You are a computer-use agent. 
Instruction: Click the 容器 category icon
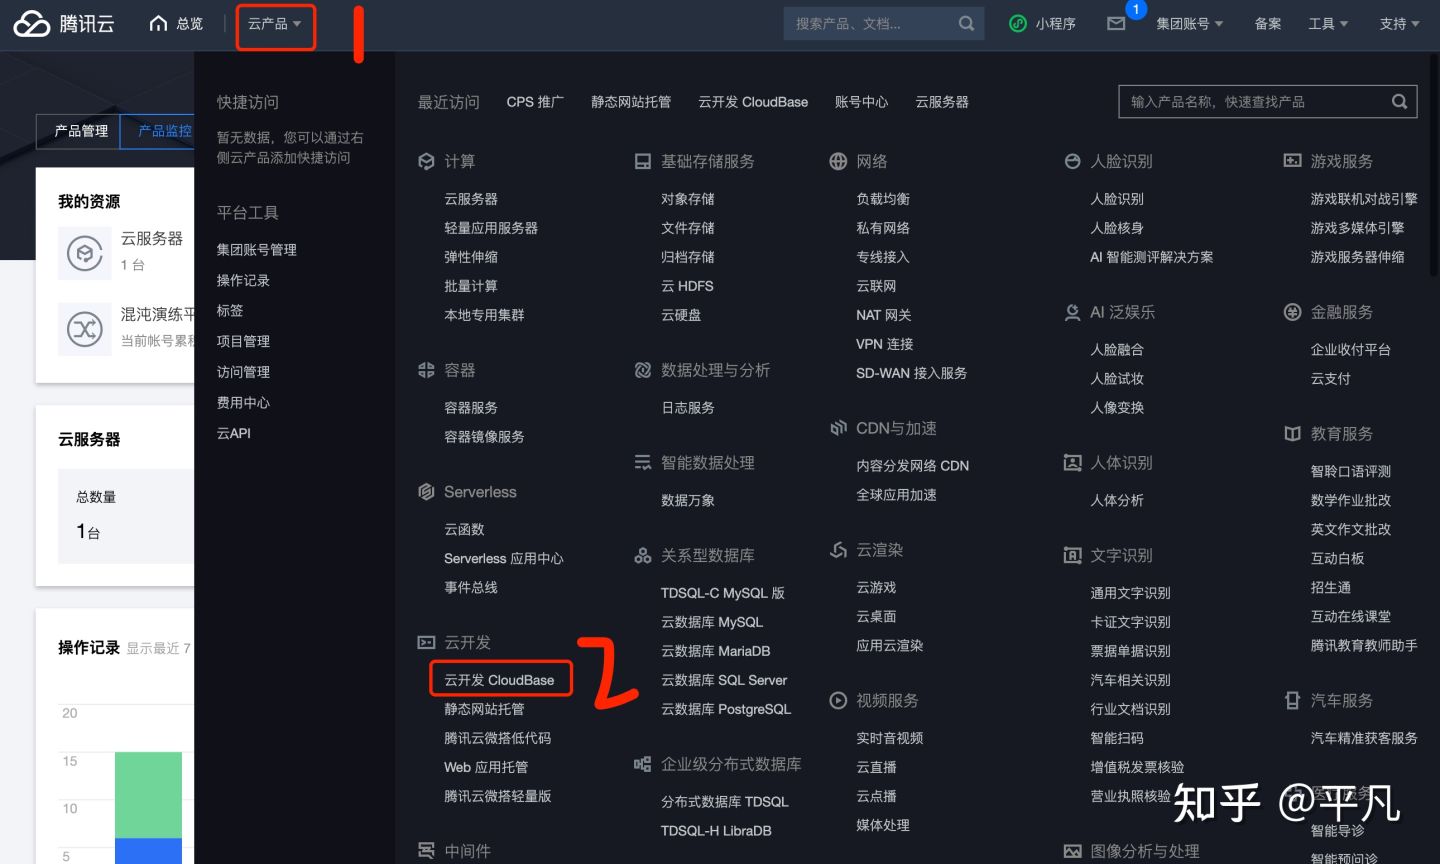click(426, 371)
